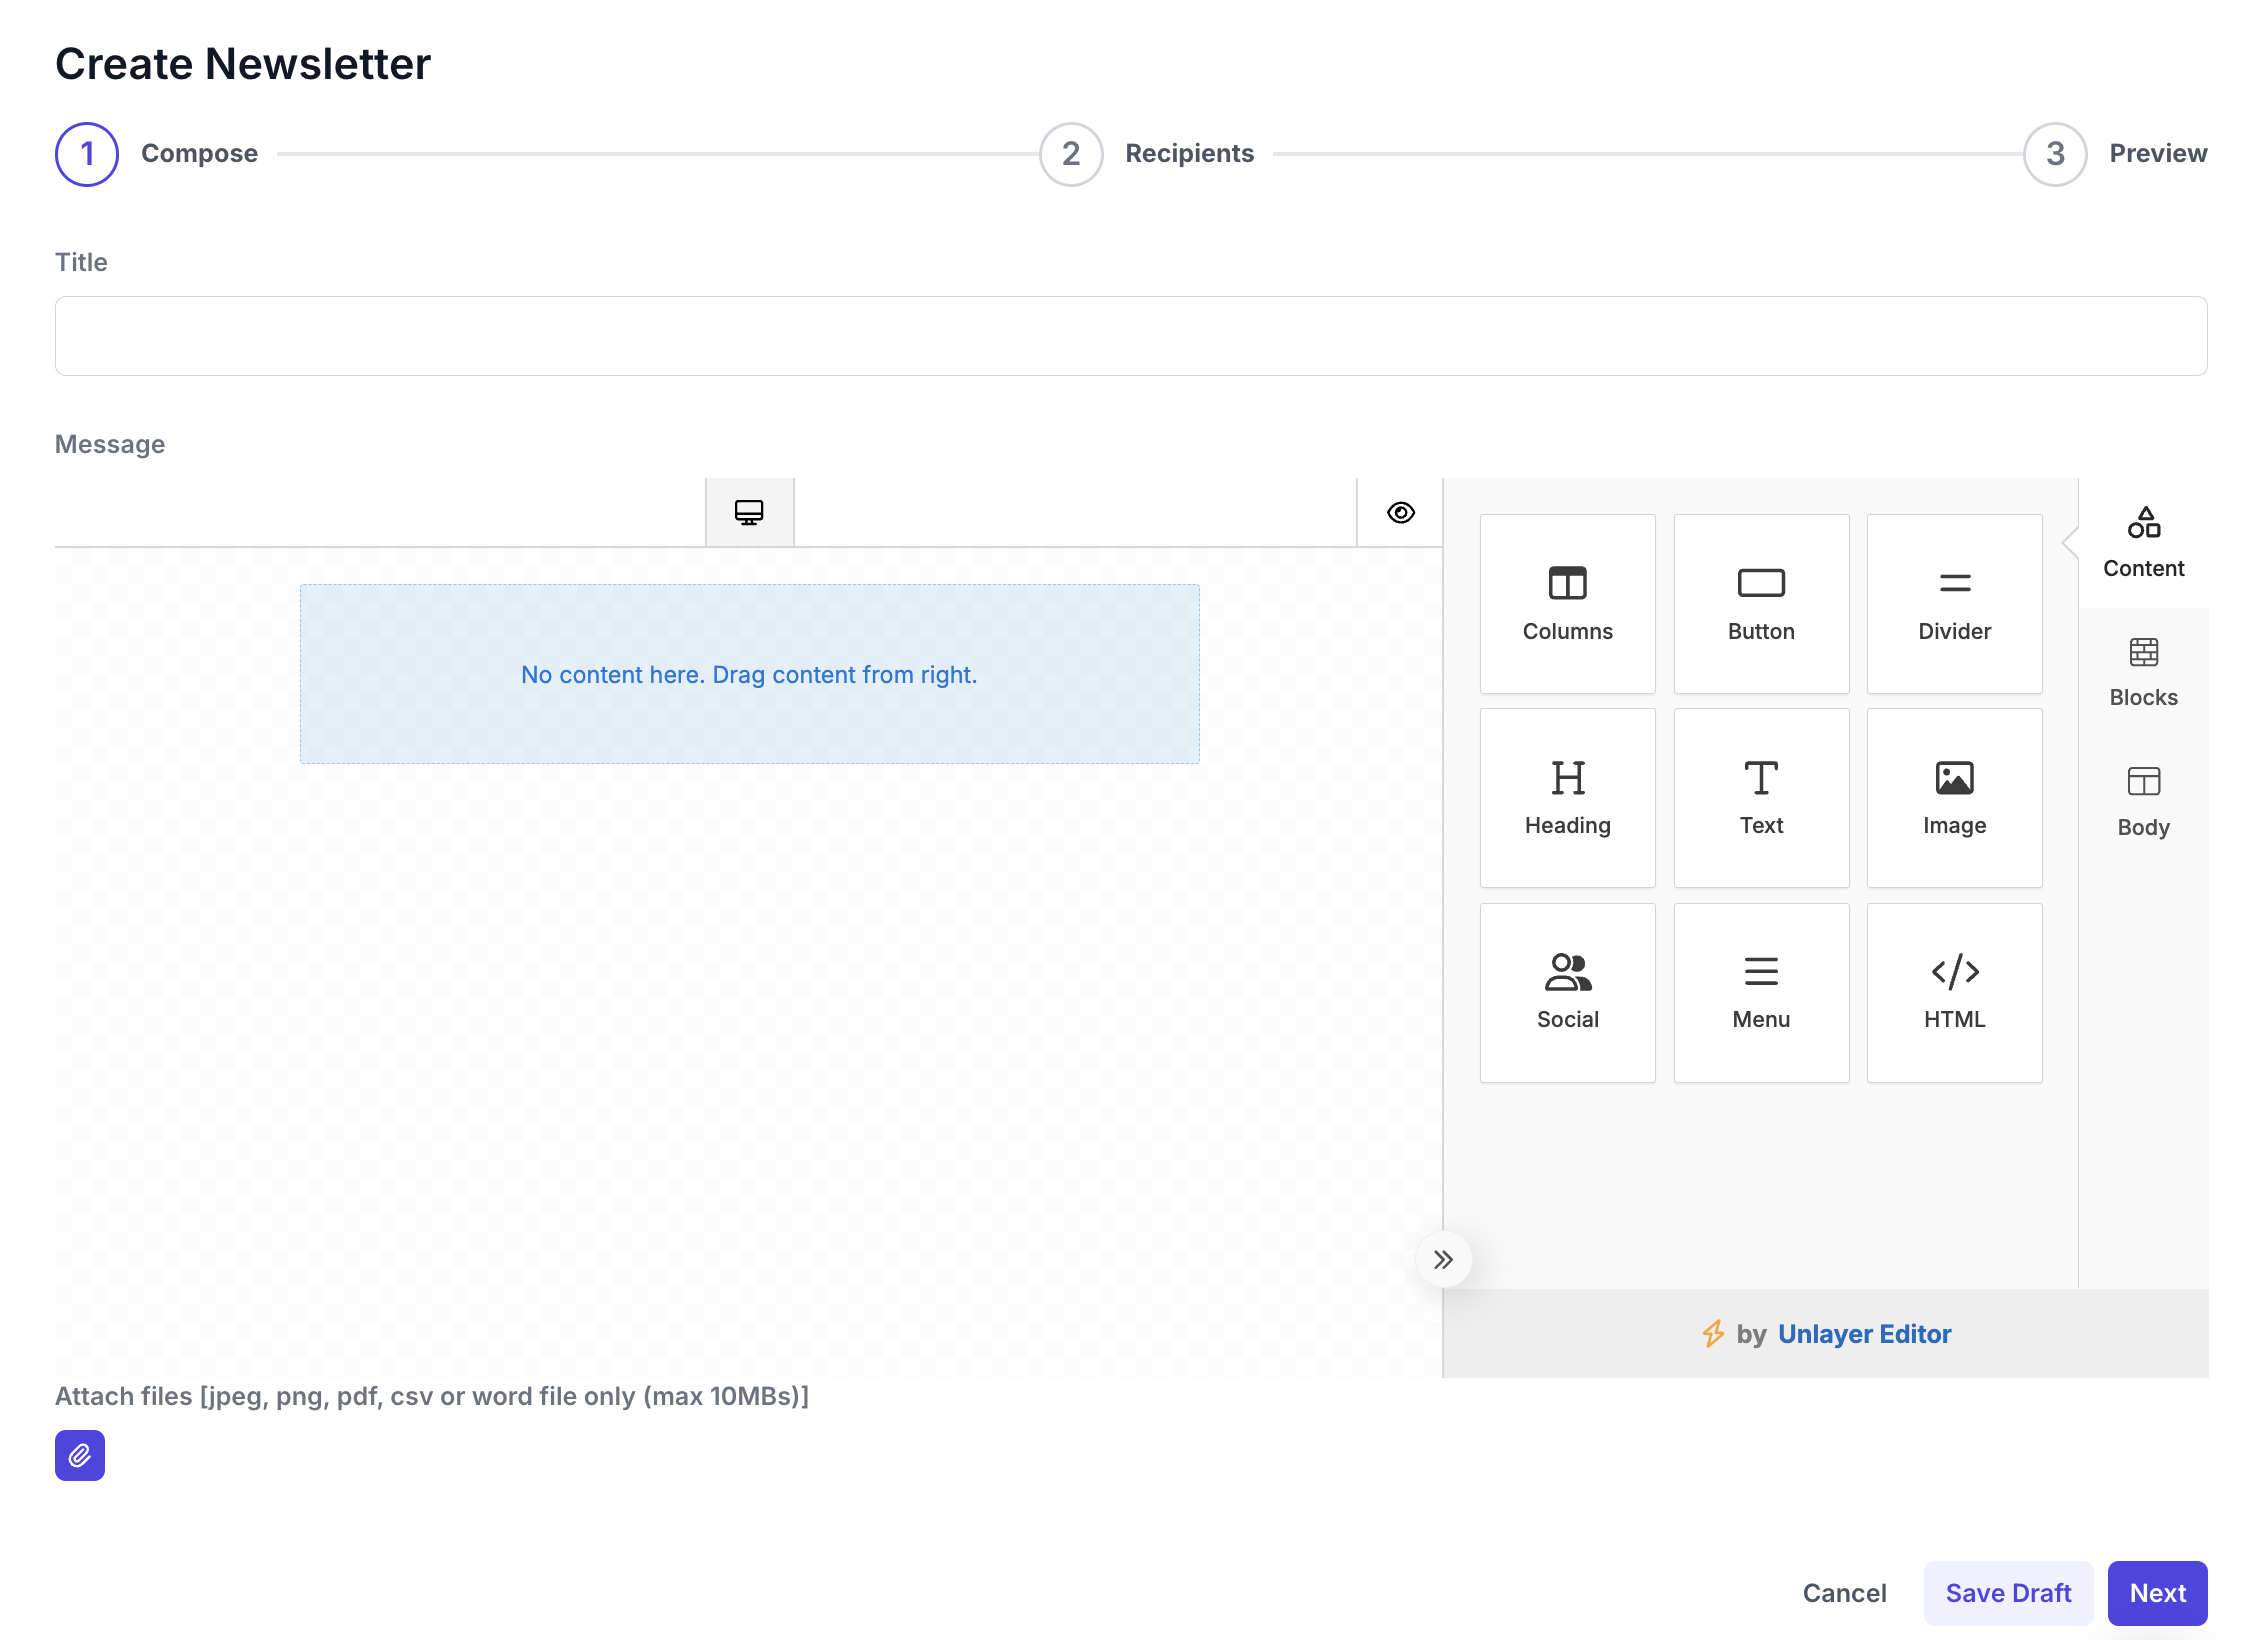Image resolution: width=2266 pixels, height=1640 pixels.
Task: Select the Social content block
Action: coord(1567,991)
